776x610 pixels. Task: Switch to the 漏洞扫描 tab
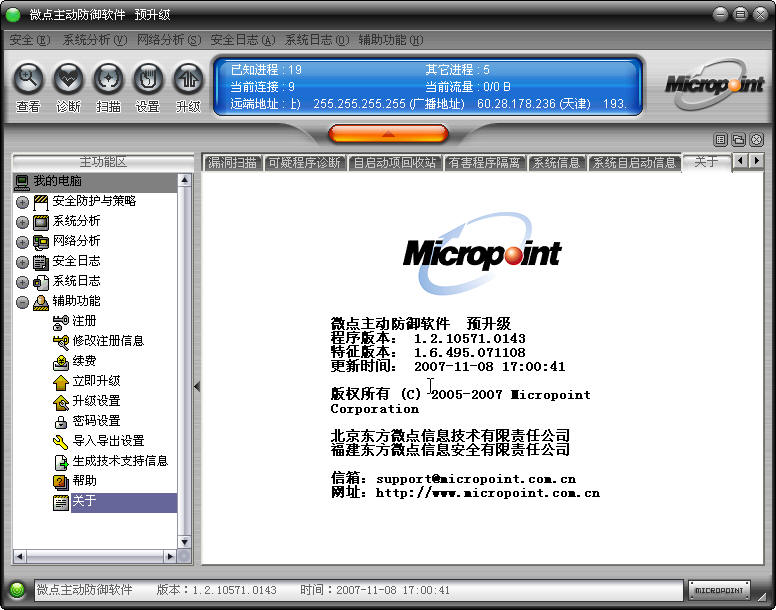pos(233,162)
